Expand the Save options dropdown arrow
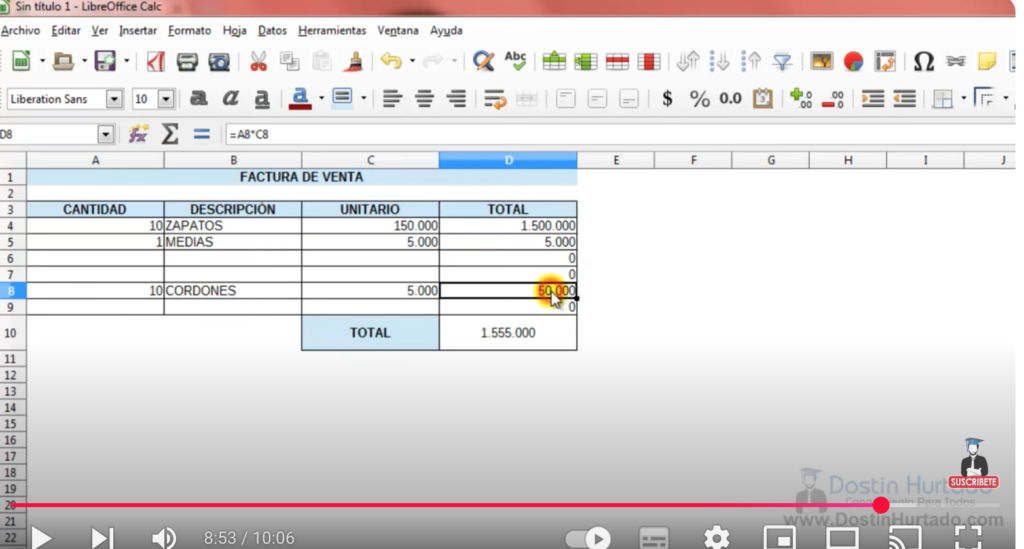Viewport: 1024px width, 549px height. click(126, 61)
